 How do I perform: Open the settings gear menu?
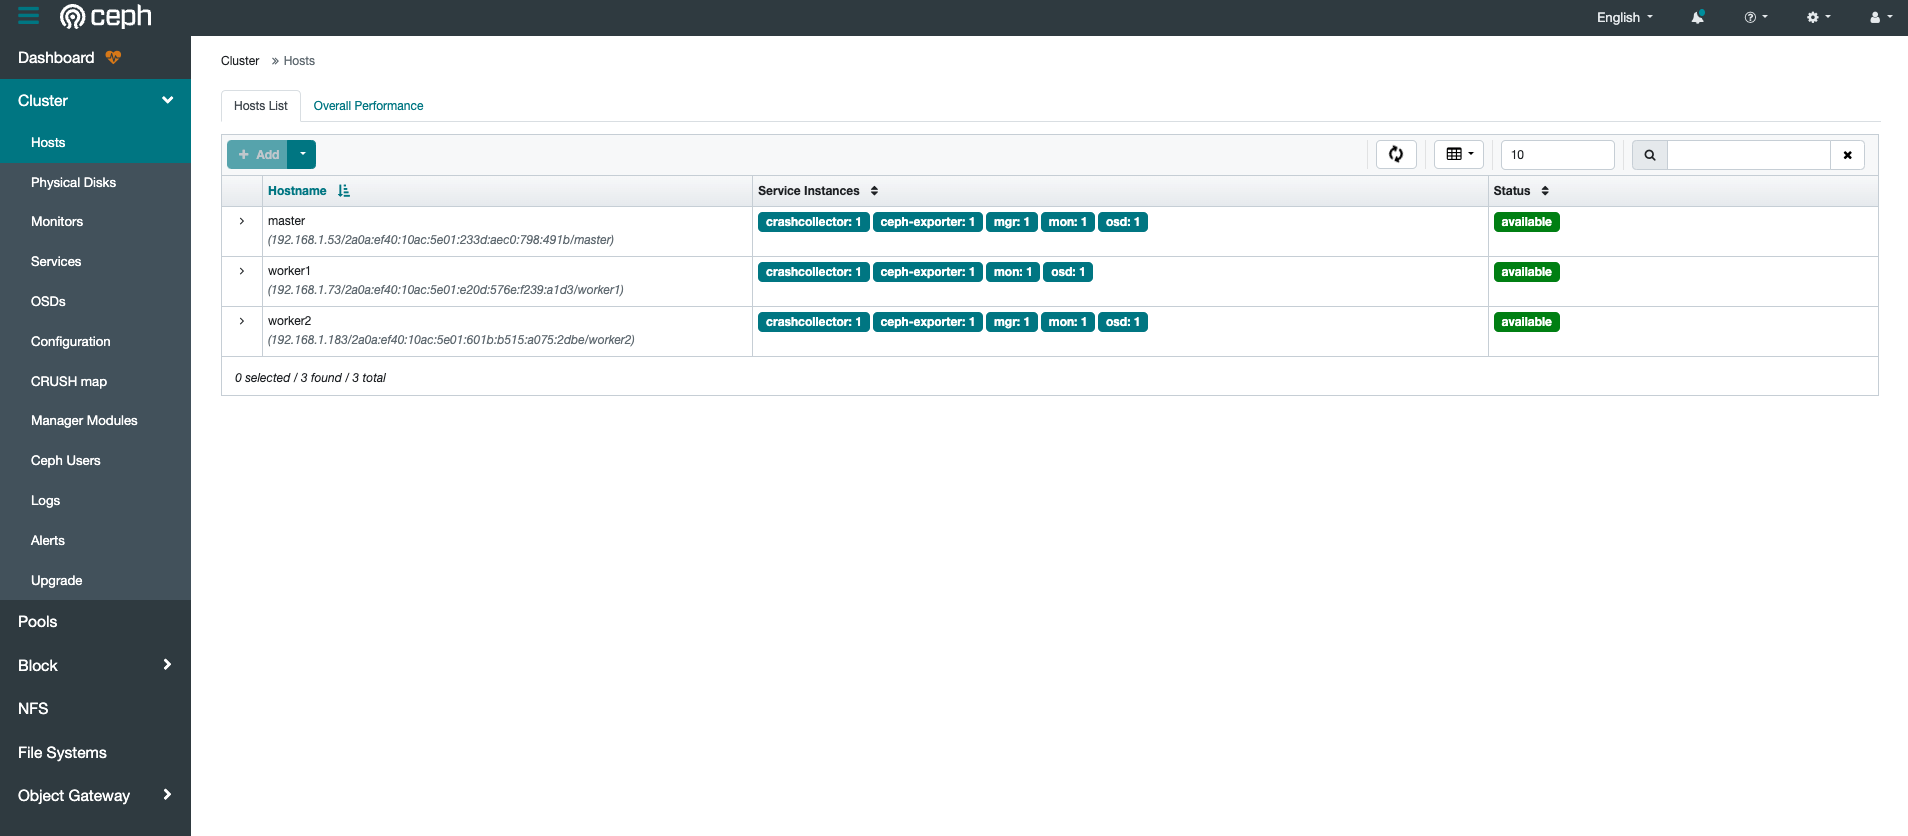tap(1817, 17)
